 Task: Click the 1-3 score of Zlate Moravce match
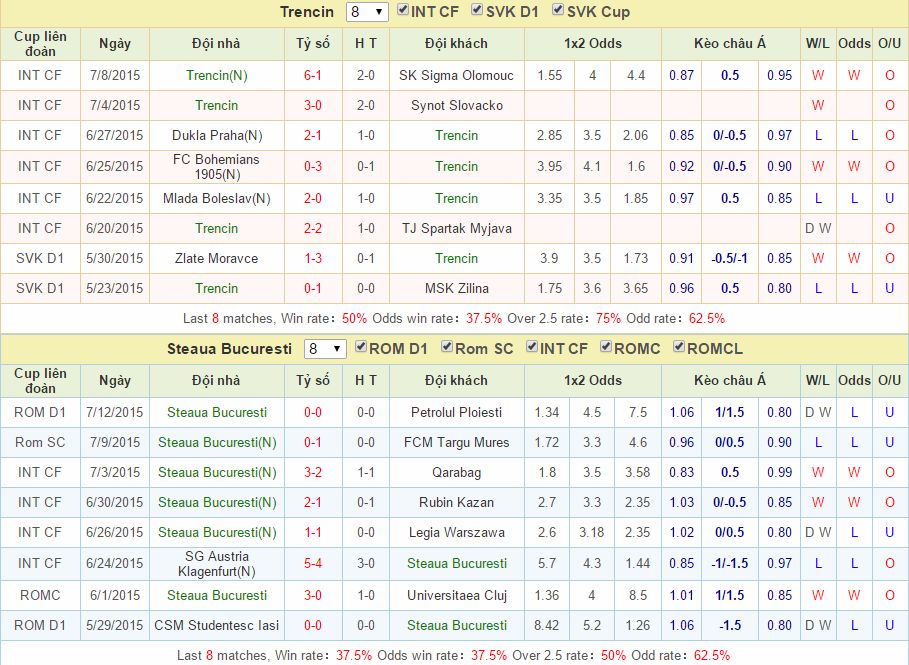click(313, 259)
